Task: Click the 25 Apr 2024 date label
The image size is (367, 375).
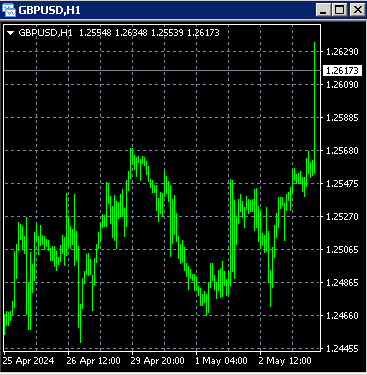Action: click(28, 361)
